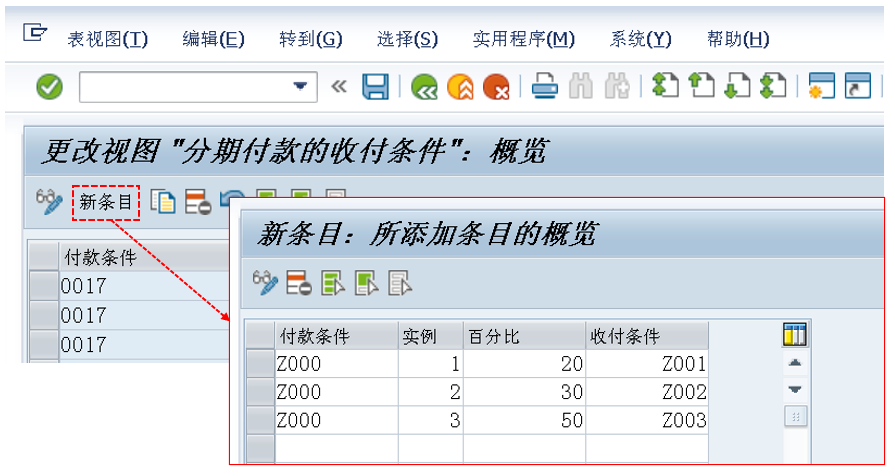Click the Print icon

click(545, 87)
